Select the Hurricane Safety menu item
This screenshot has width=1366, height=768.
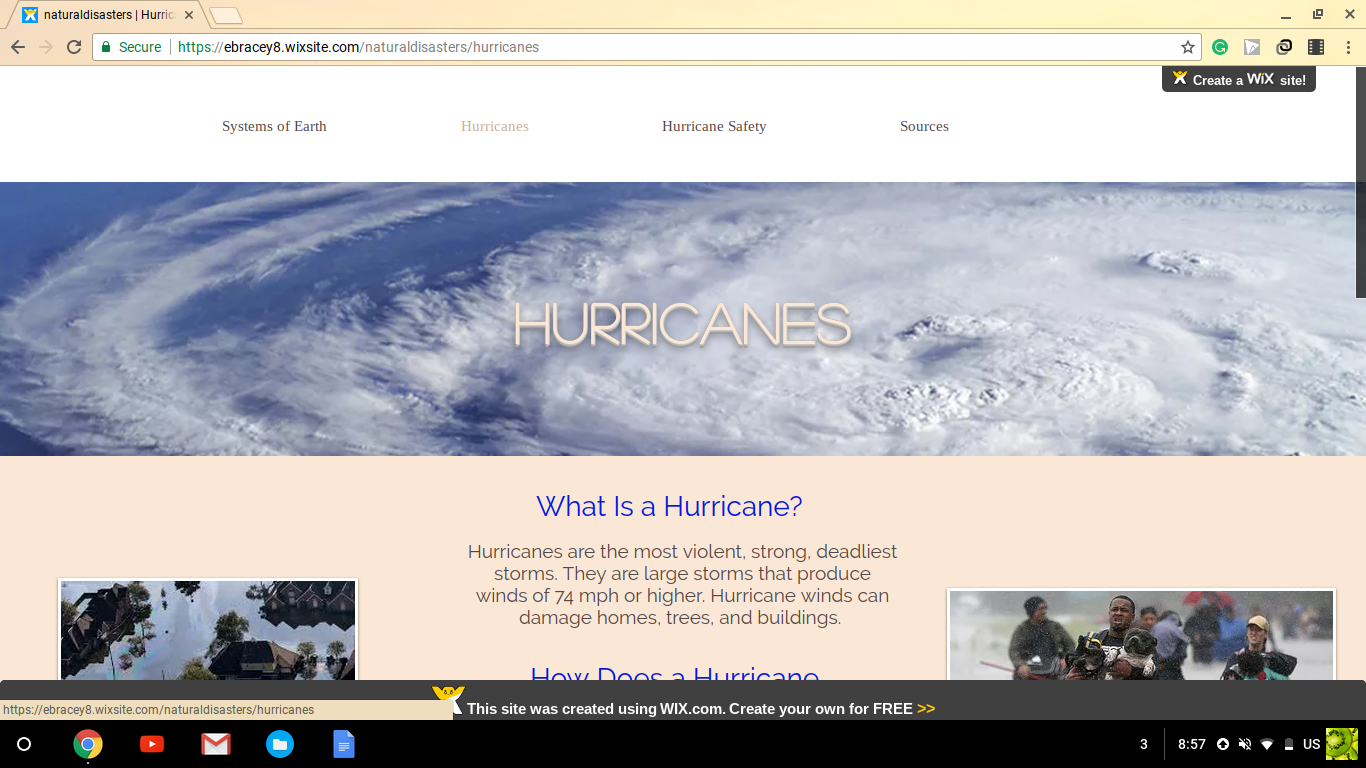(x=714, y=126)
